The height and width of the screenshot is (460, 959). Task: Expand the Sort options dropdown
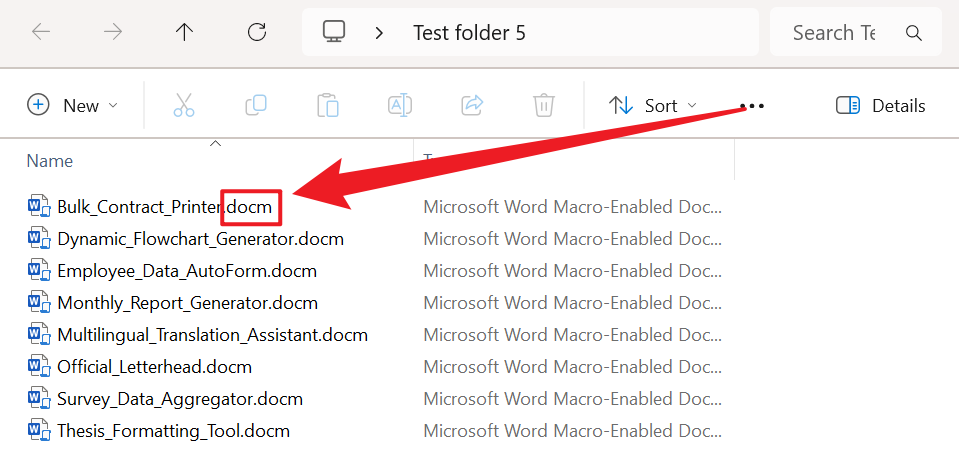coord(653,106)
